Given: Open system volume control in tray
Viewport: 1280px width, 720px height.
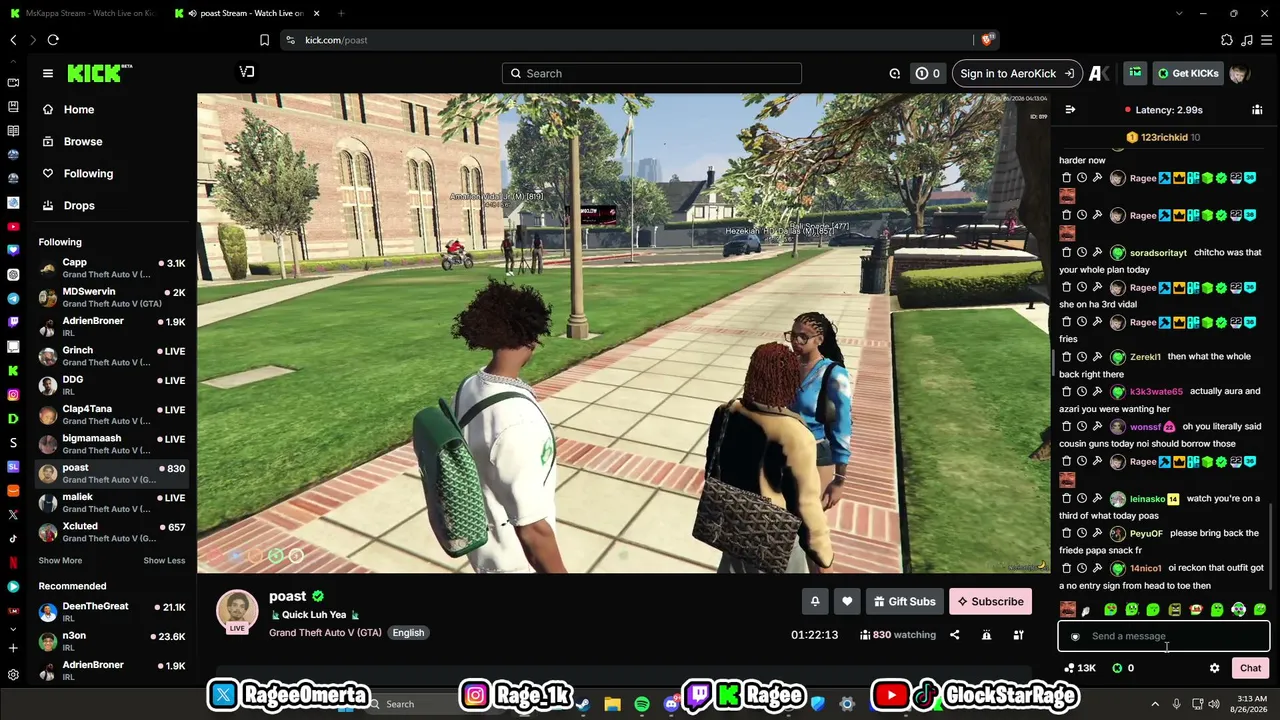Looking at the screenshot, I should 1214,704.
